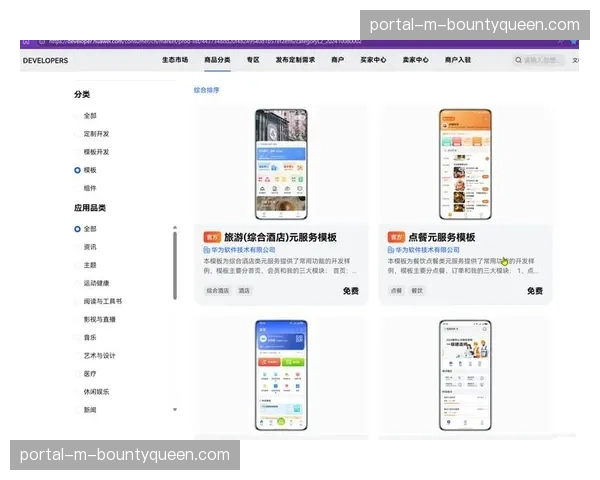600x480 pixels.
Task: Click the browser address bar URL
Action: [205, 42]
